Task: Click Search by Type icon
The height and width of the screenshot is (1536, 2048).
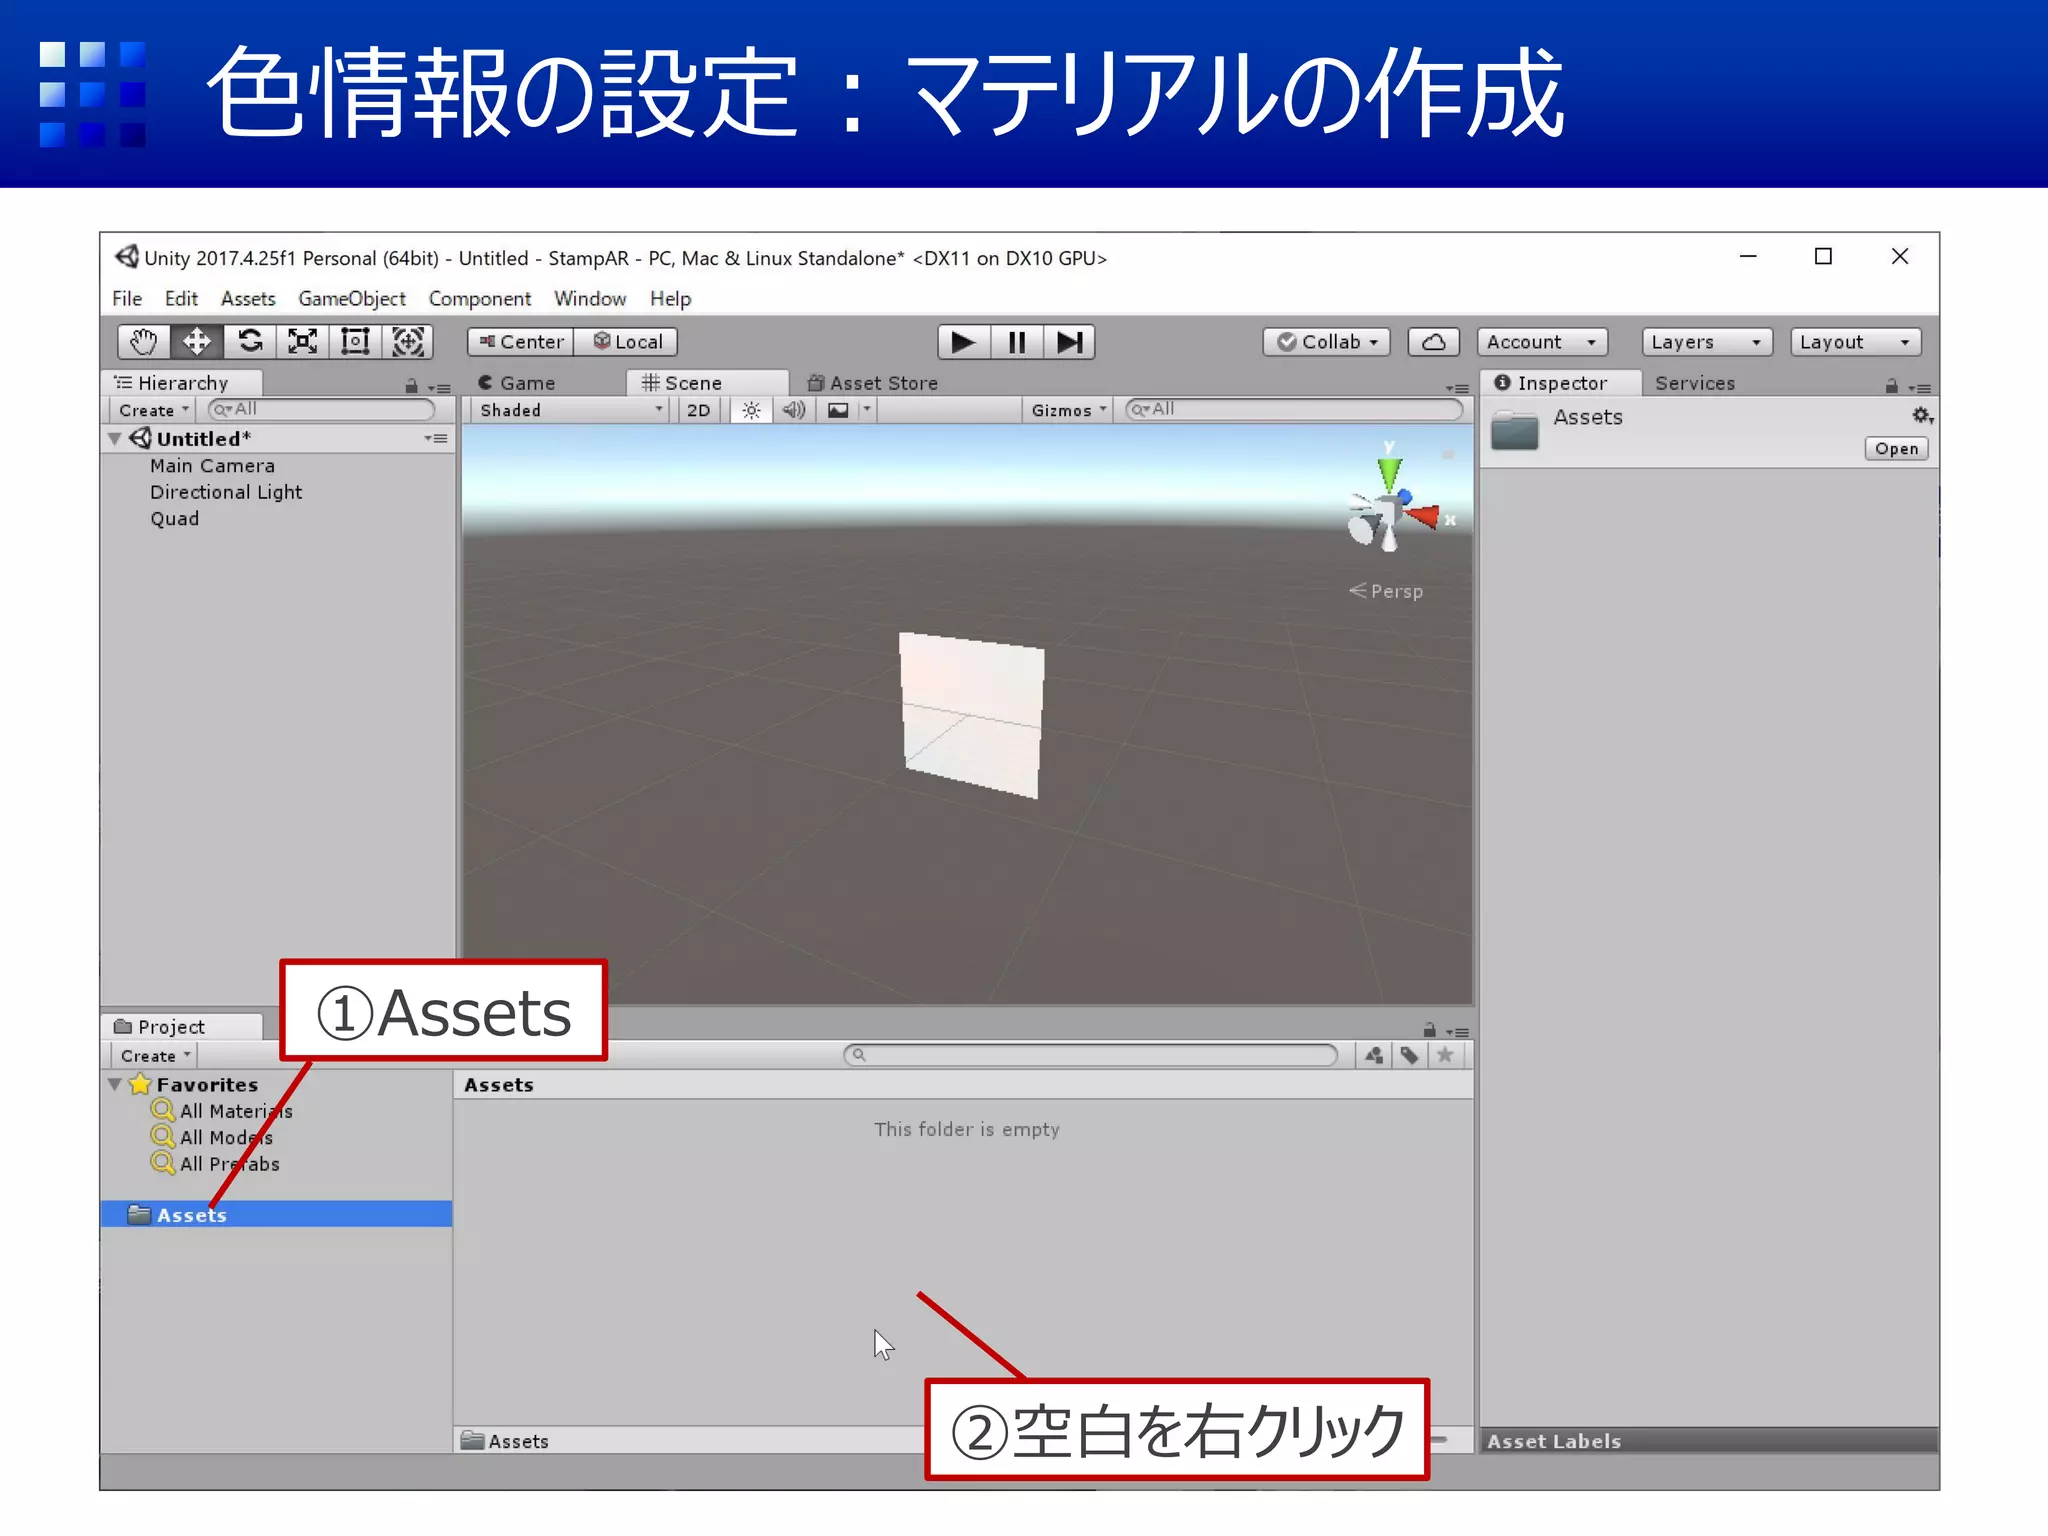Action: click(x=1374, y=1055)
